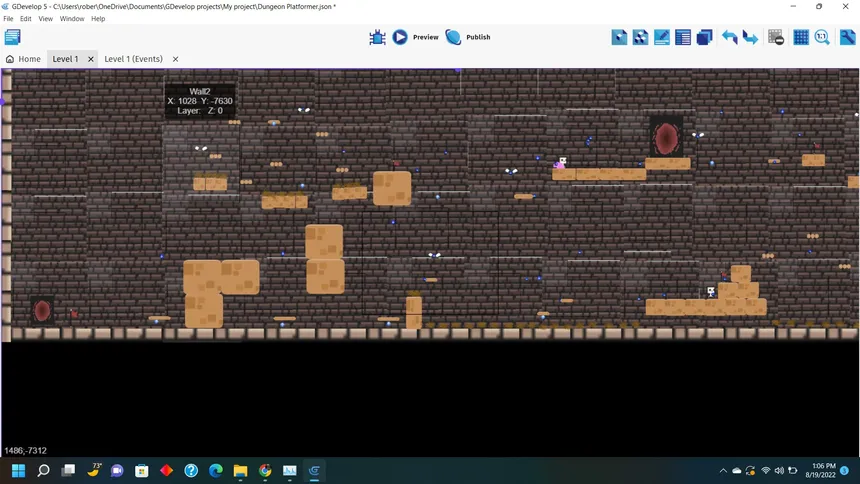The width and height of the screenshot is (860, 484).
Task: Switch to the Home tab
Action: [x=23, y=59]
